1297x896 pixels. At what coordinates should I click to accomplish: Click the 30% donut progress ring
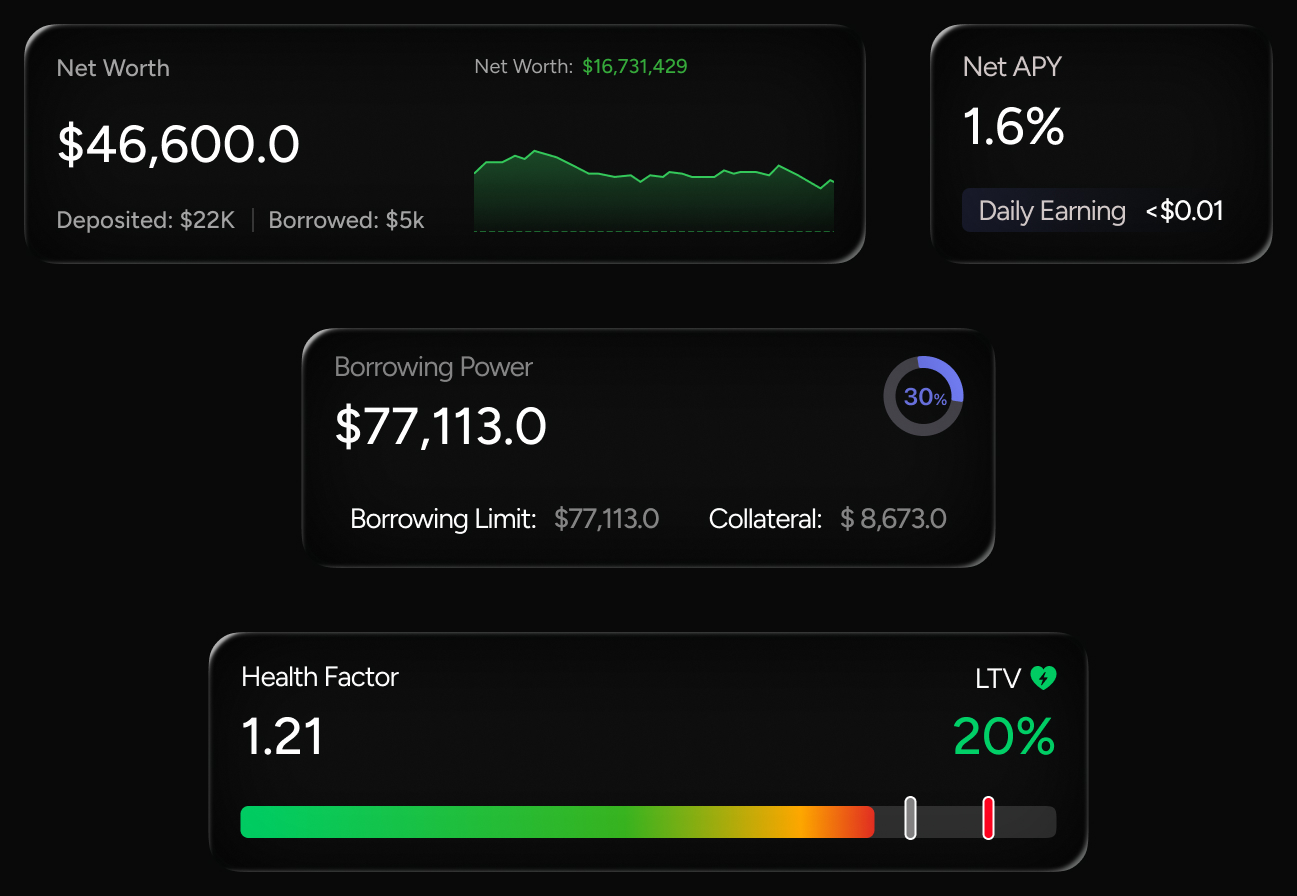[923, 396]
